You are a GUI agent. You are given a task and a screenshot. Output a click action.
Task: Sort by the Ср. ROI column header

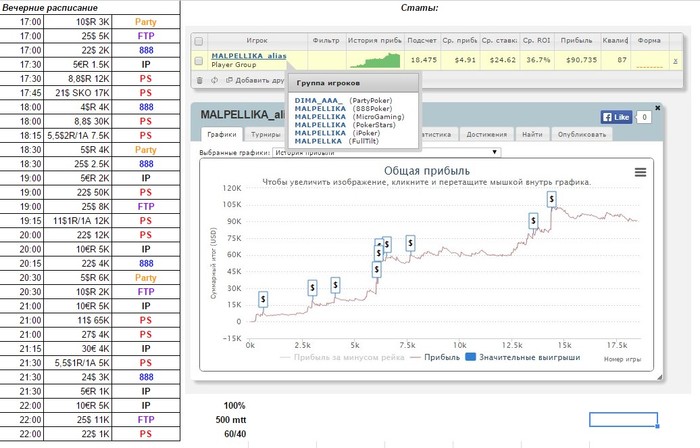(537, 41)
